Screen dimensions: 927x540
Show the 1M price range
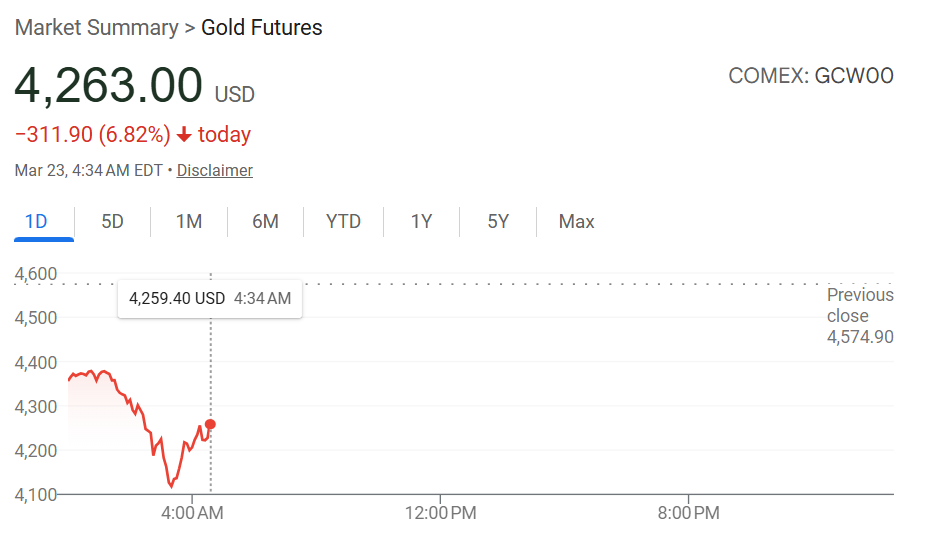(x=189, y=222)
